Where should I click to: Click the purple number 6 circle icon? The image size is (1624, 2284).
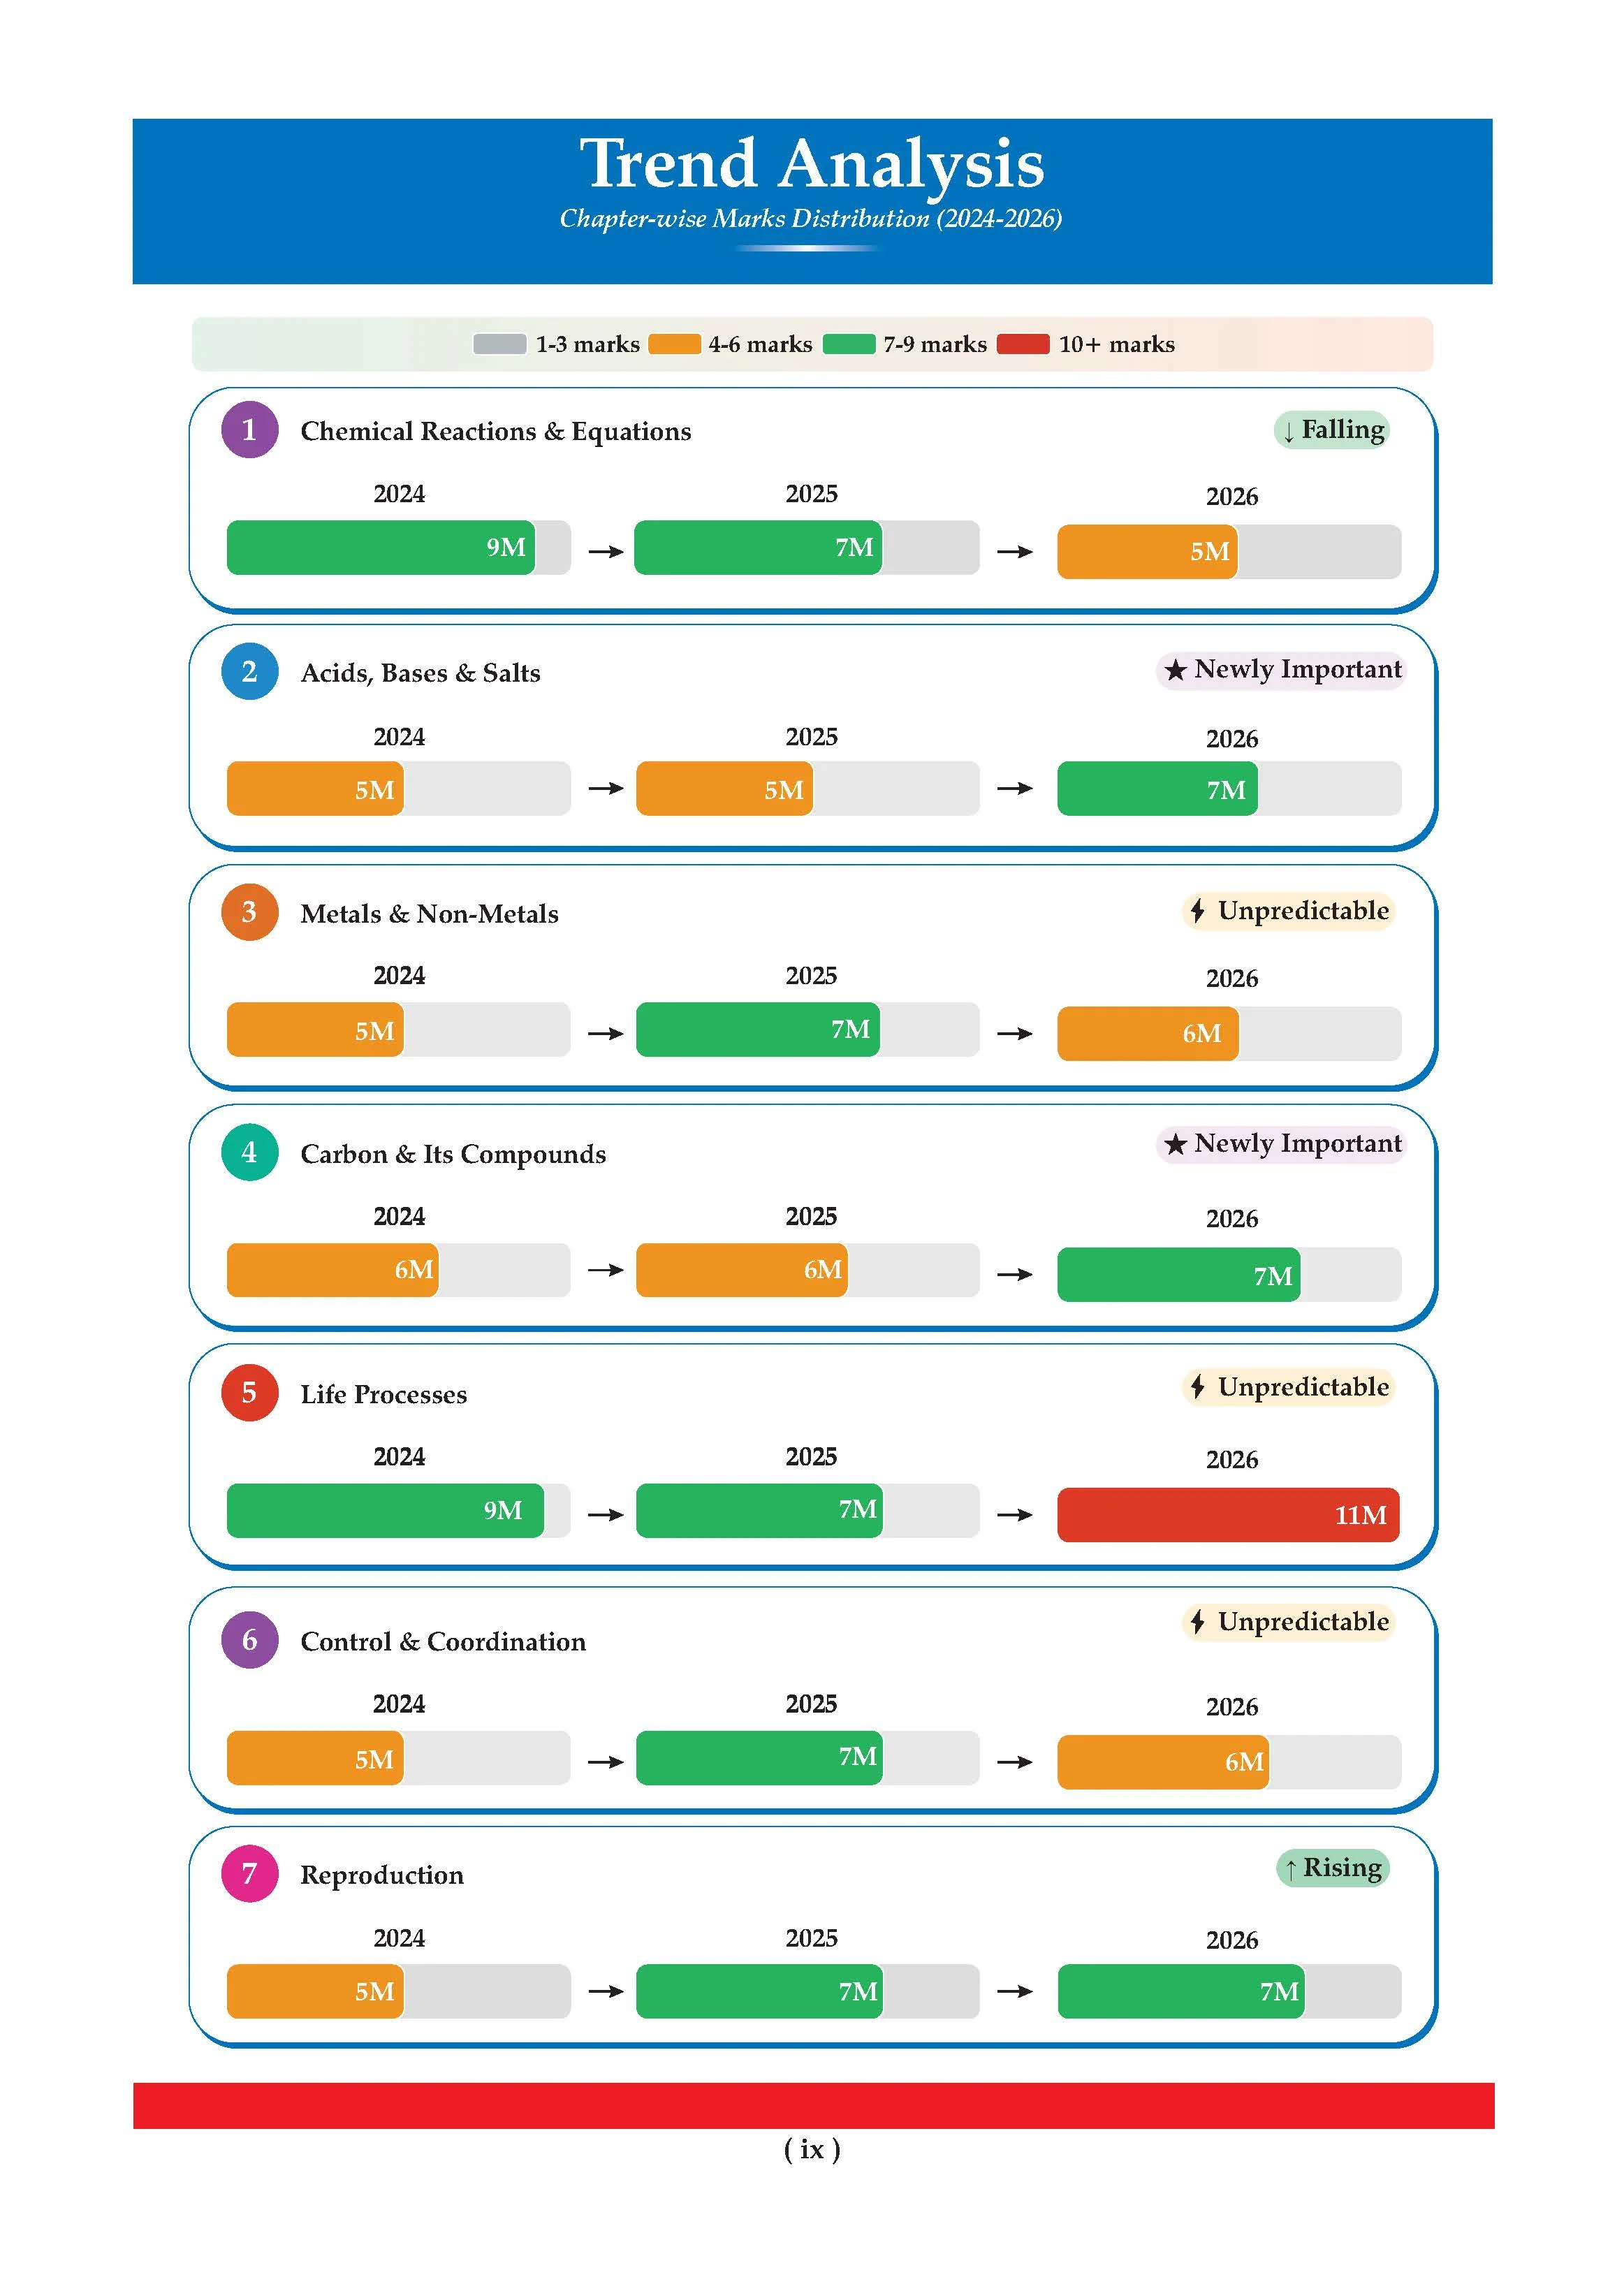249,1639
